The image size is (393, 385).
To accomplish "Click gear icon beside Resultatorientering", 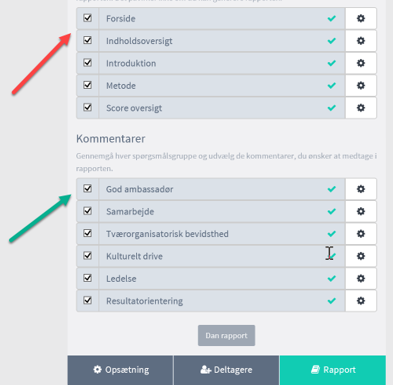I will pyautogui.click(x=361, y=301).
